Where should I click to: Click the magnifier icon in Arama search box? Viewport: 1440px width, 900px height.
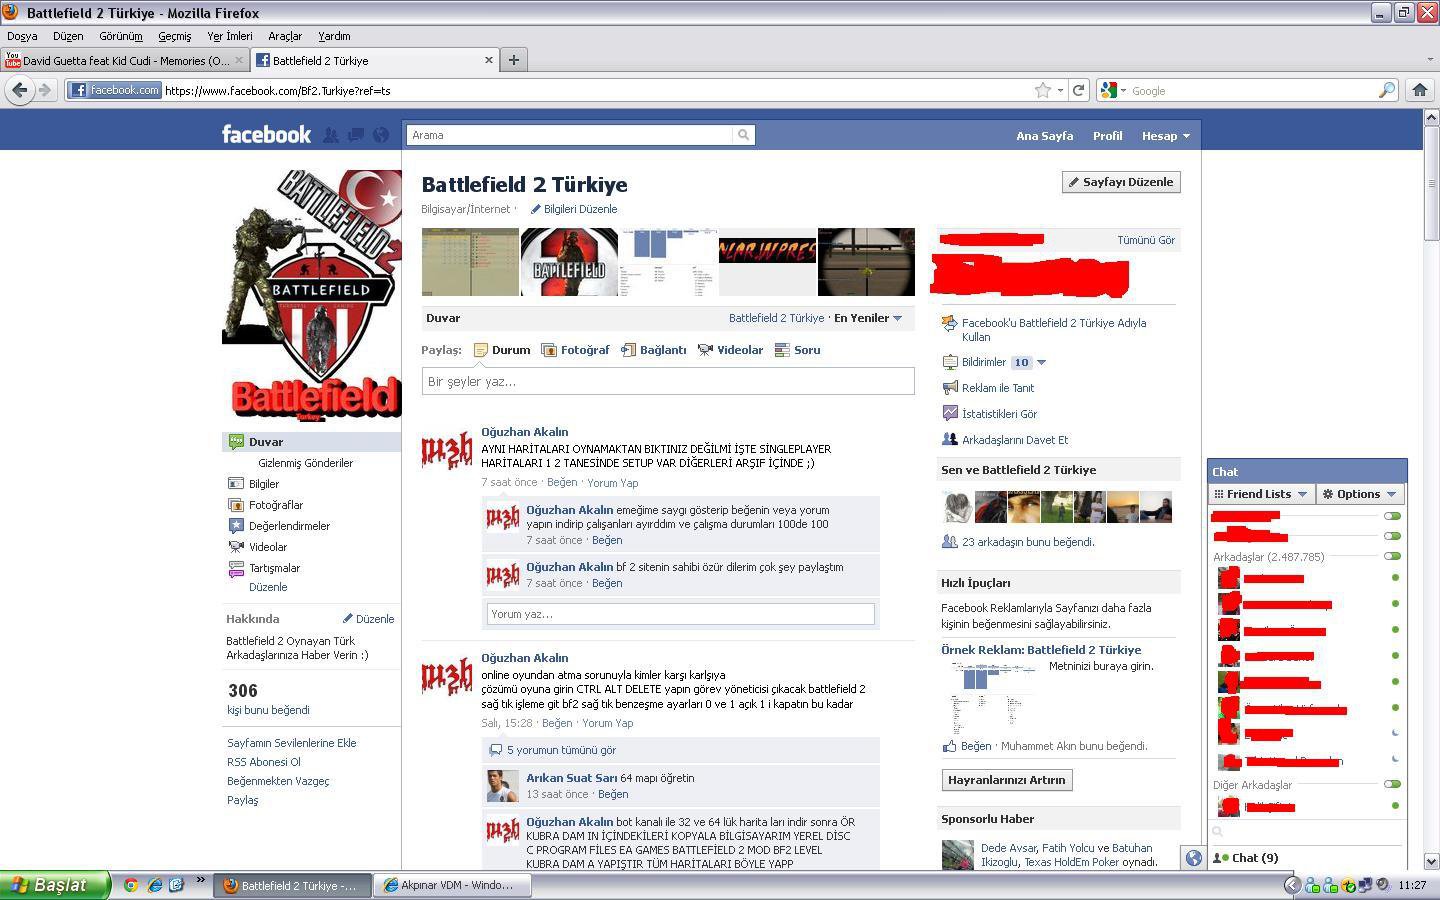pos(743,135)
